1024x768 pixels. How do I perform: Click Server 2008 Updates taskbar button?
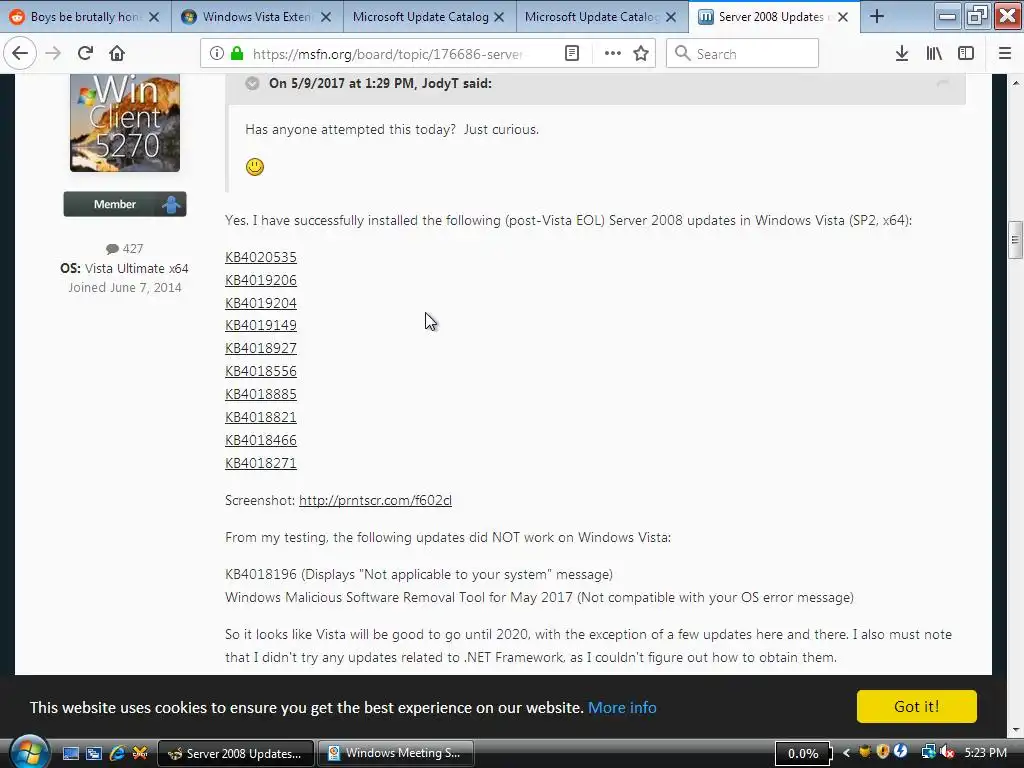pos(236,754)
